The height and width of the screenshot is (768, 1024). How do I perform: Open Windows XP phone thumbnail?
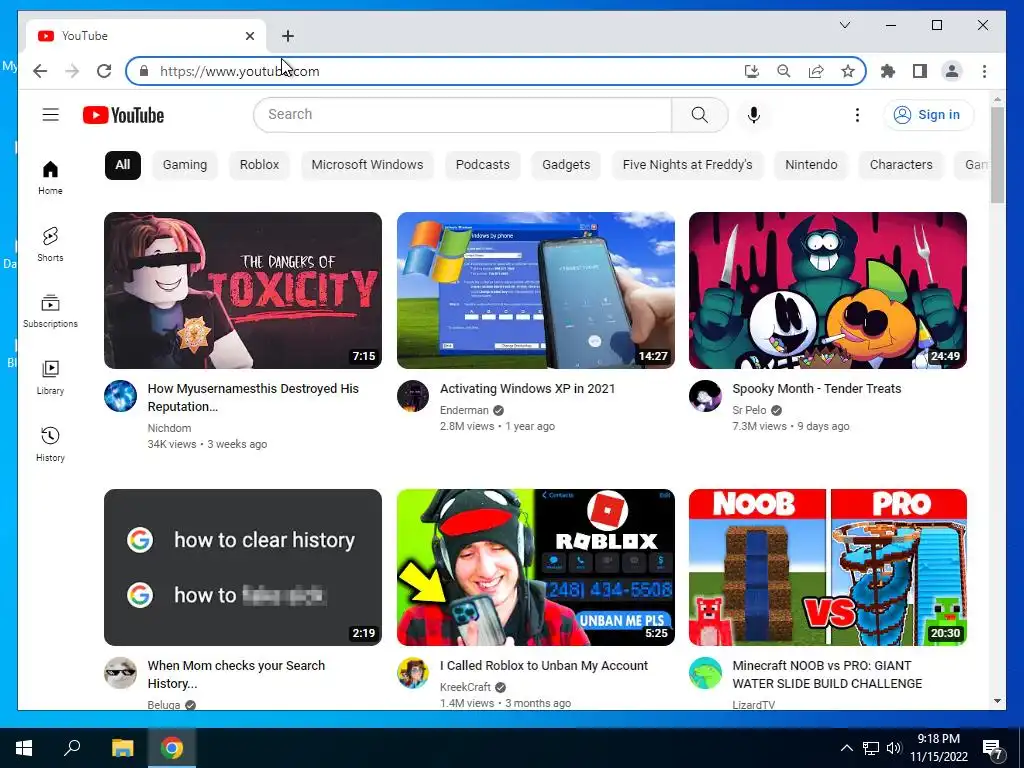[x=536, y=290]
